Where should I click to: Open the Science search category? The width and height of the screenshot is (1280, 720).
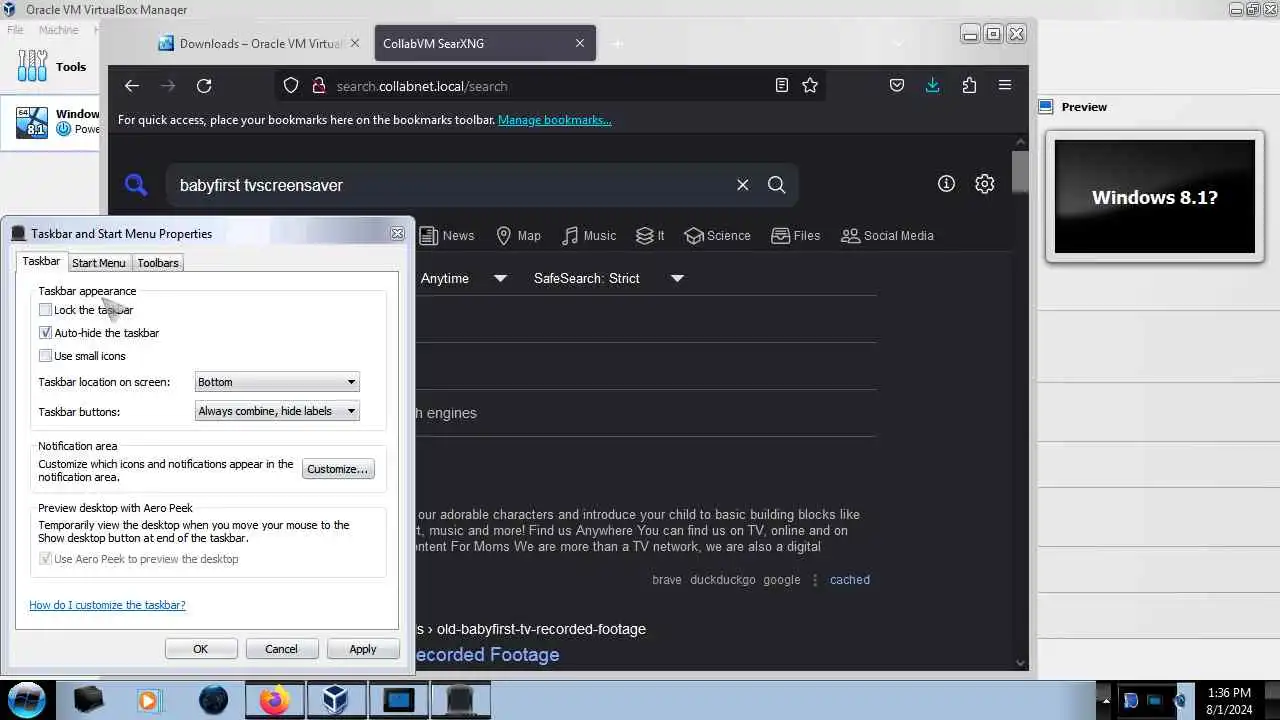(717, 236)
